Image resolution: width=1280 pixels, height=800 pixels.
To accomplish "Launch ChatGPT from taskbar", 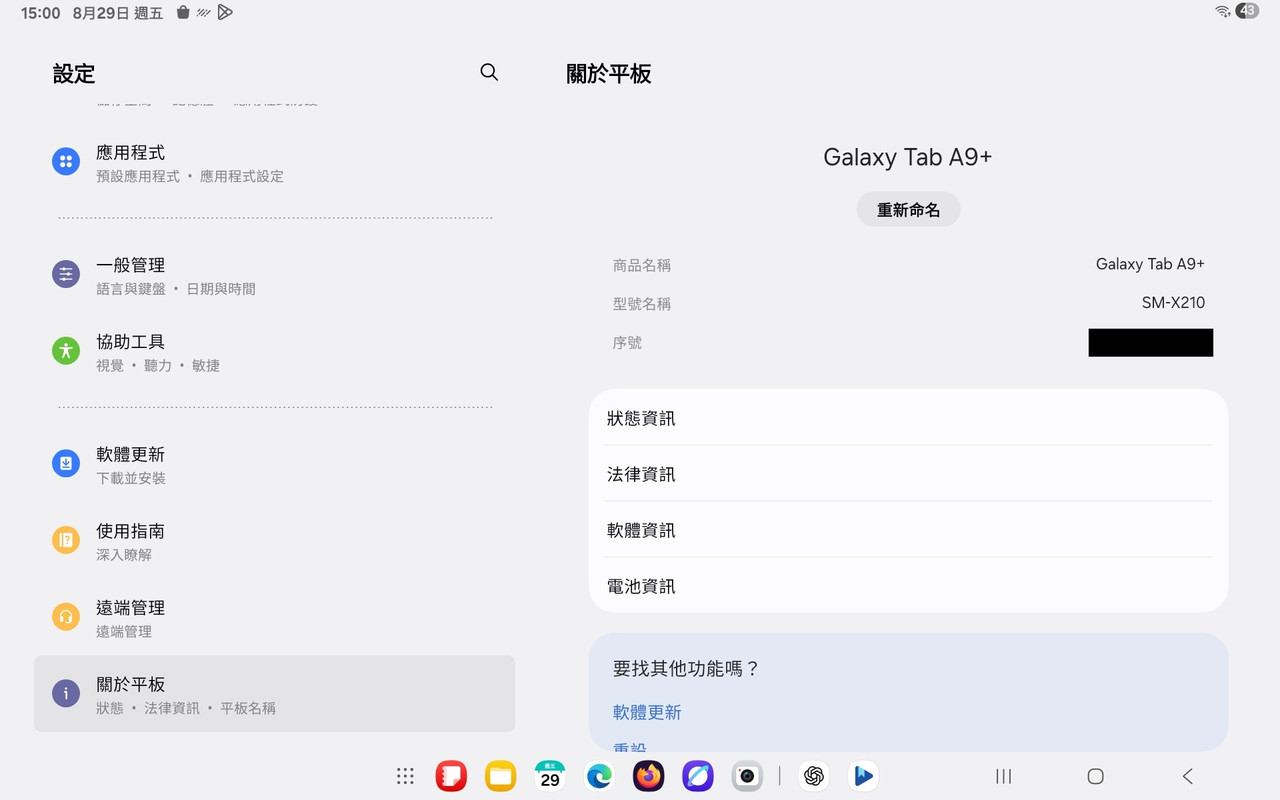I will (x=815, y=776).
